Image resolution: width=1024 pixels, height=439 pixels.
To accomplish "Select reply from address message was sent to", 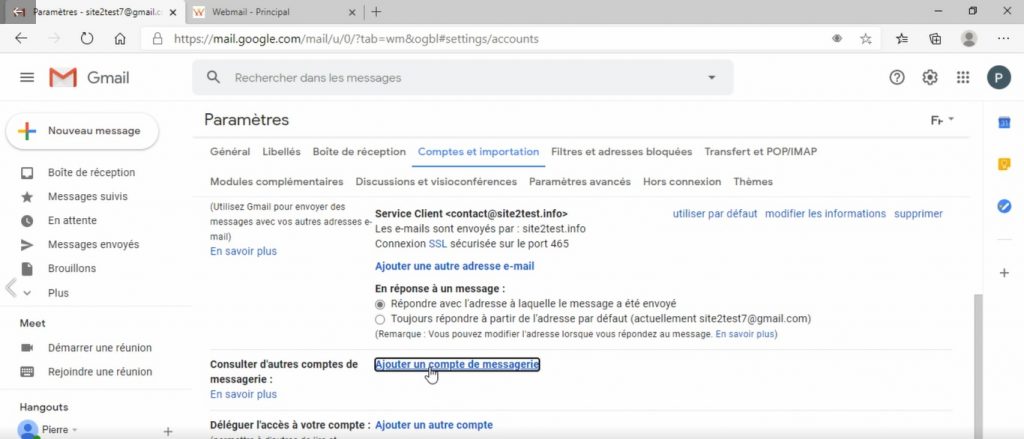I will point(380,304).
